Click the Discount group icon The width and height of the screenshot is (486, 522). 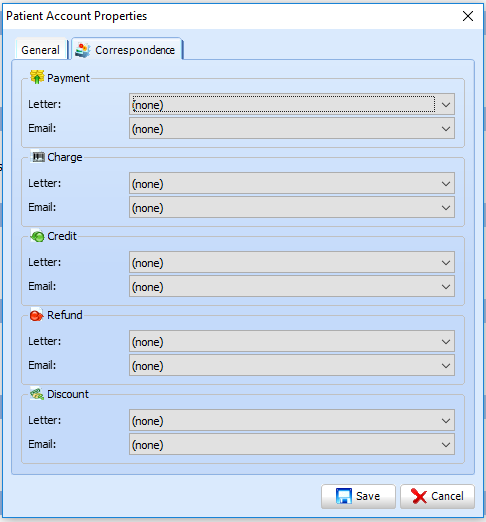(37, 394)
